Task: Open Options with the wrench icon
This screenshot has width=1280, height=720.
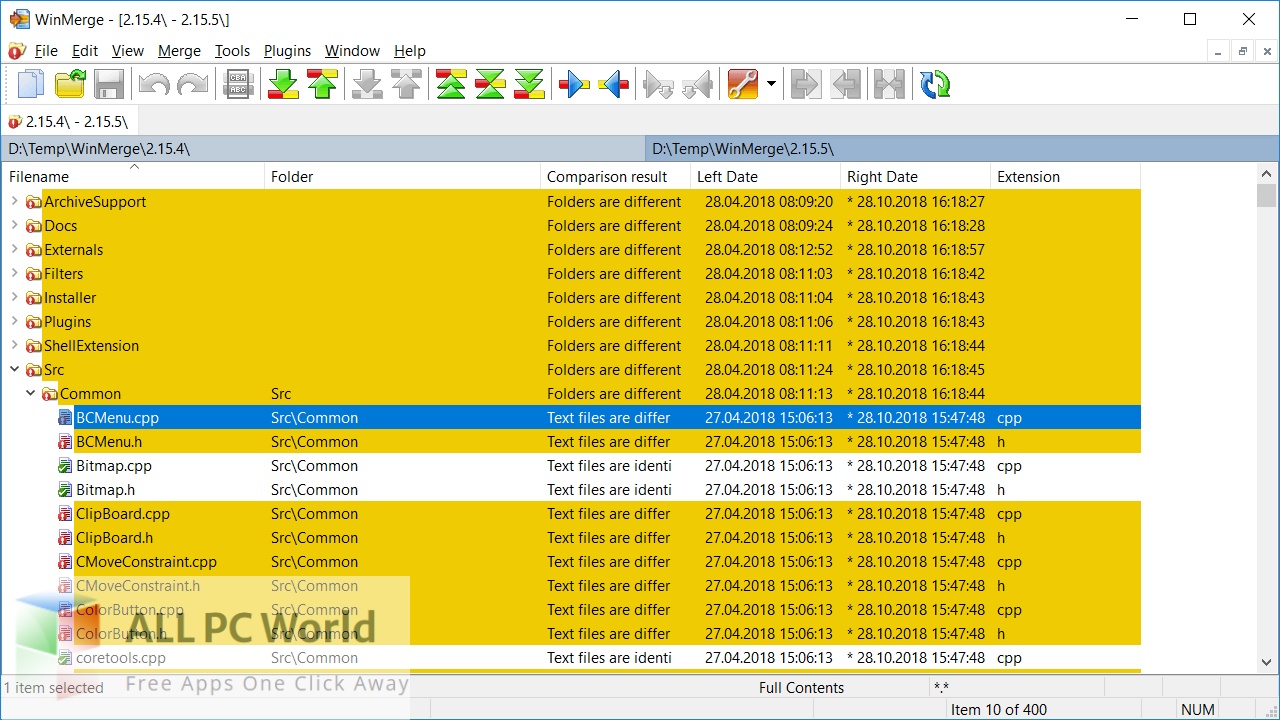Action: 743,85
